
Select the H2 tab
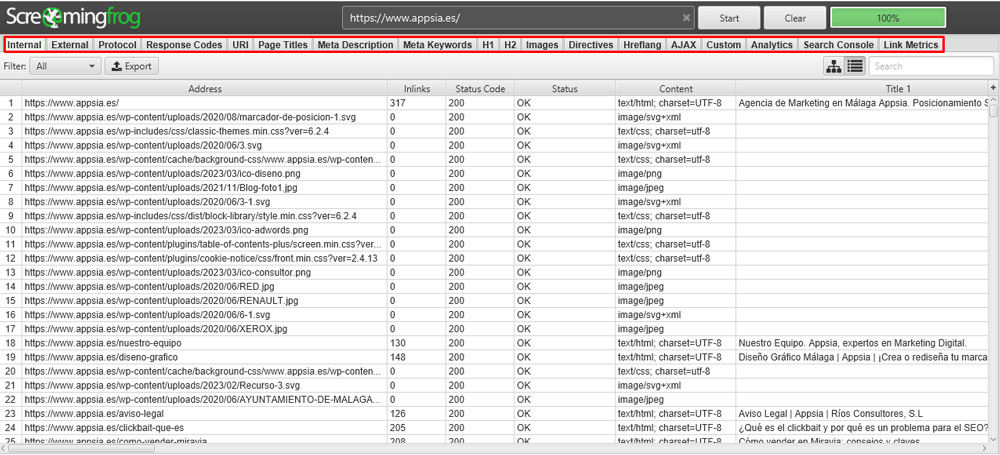point(510,45)
